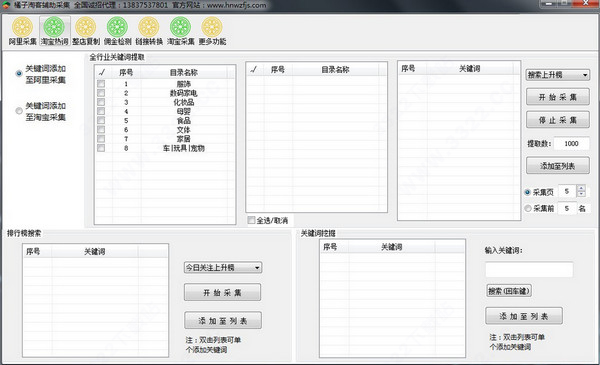Select 关键词添加至淘宝采集 radio option
This screenshot has height=365, width=600.
19,111
